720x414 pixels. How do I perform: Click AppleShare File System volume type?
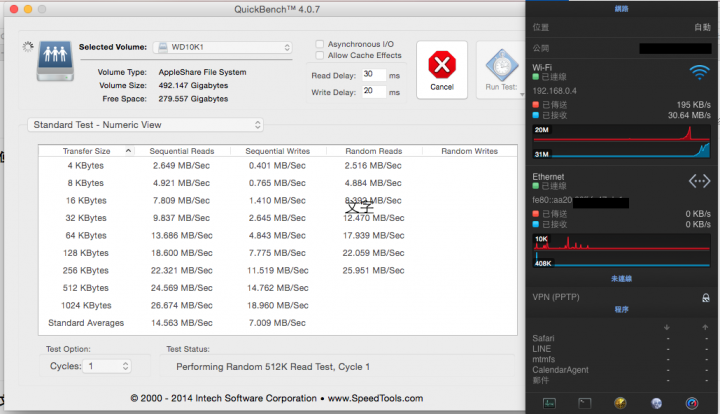[x=202, y=72]
